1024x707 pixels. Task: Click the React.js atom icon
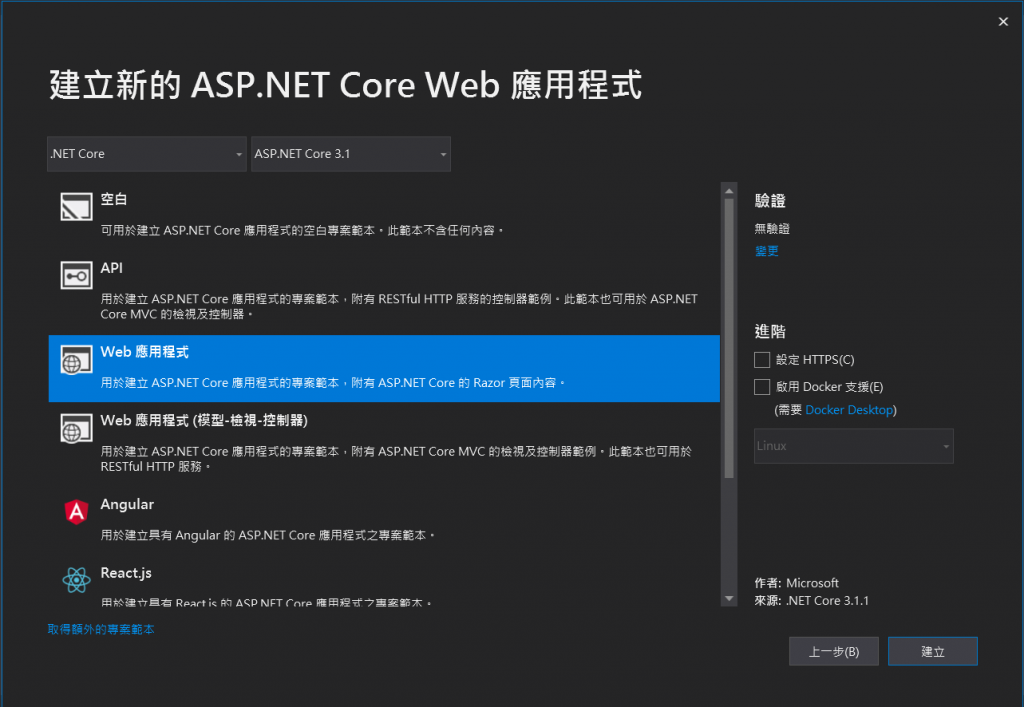[x=76, y=580]
